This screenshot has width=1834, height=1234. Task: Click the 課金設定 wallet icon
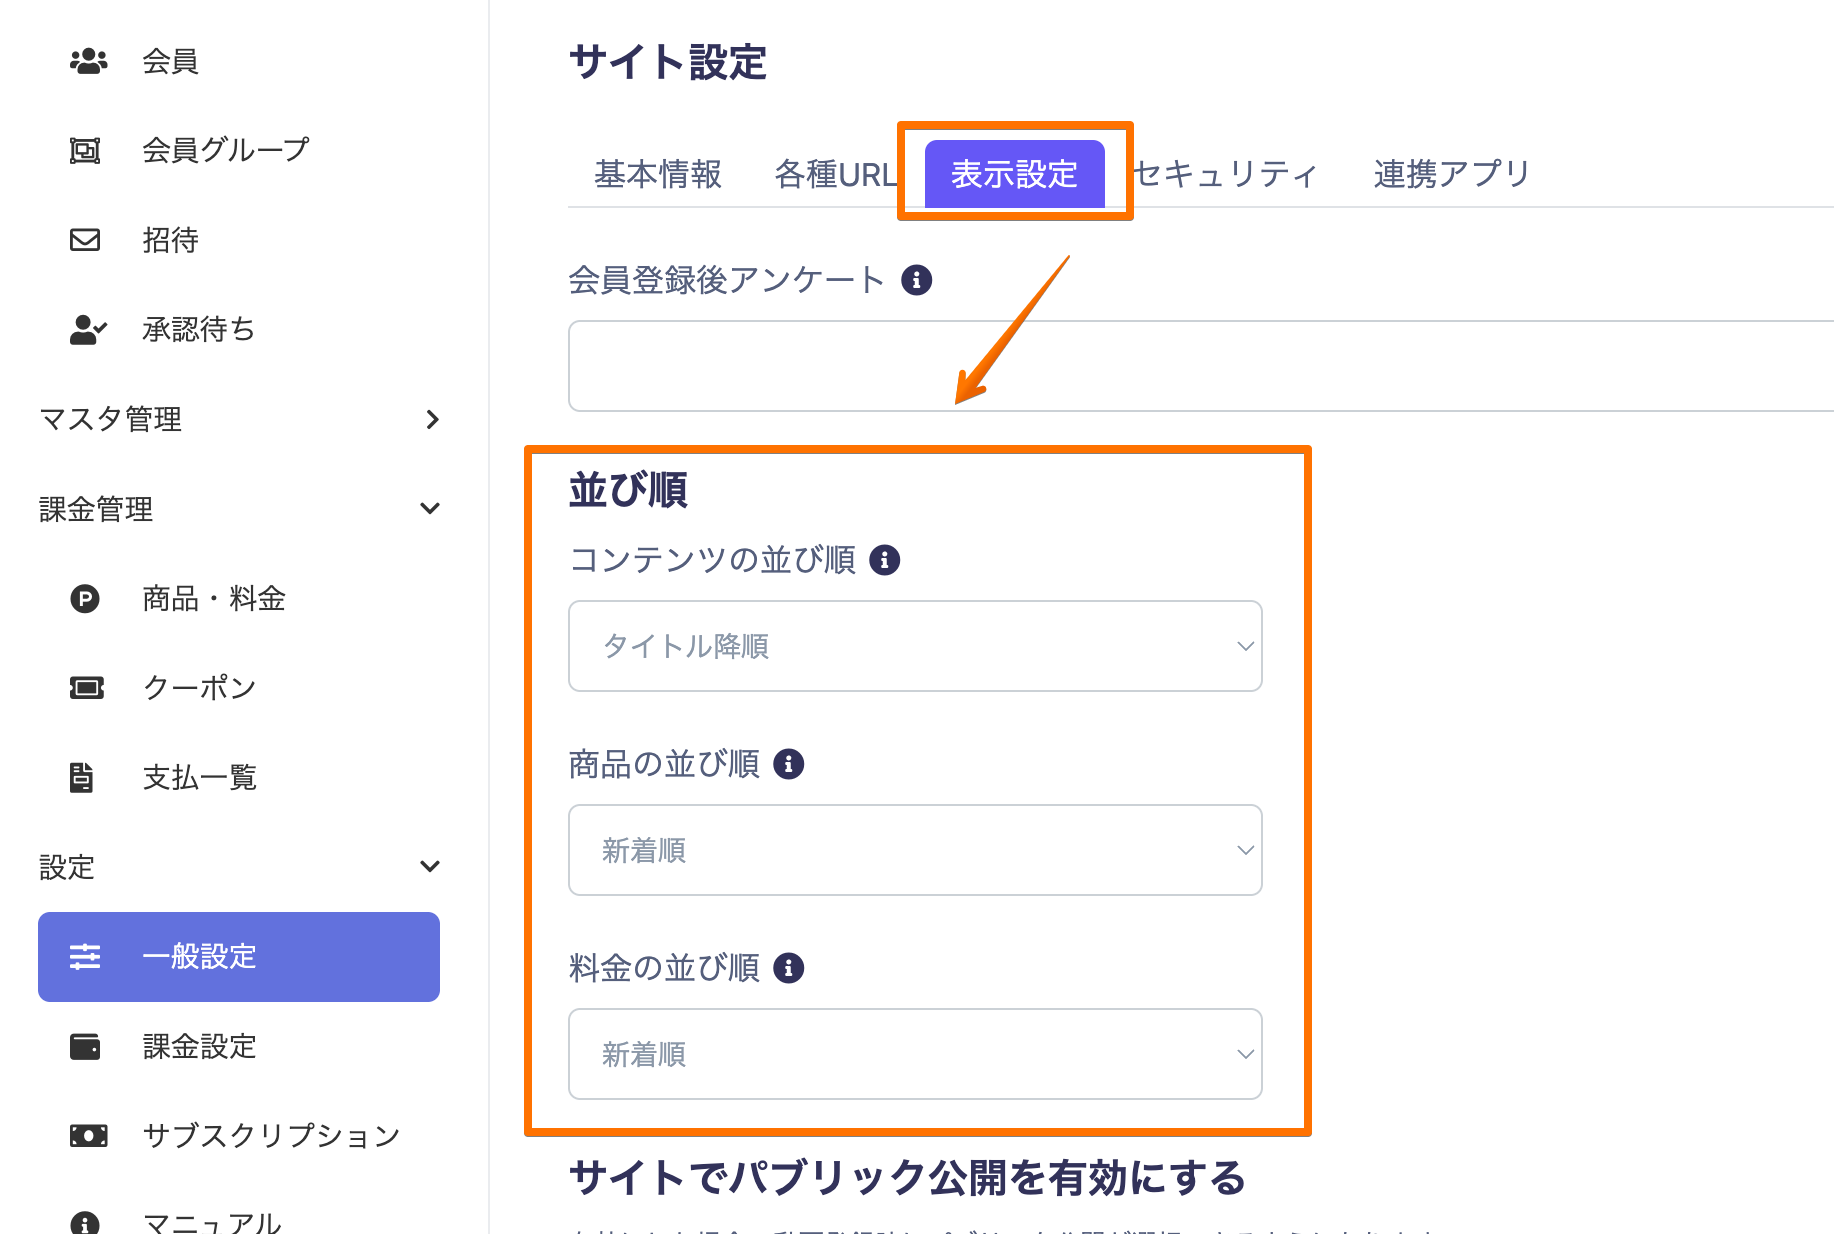(85, 1046)
